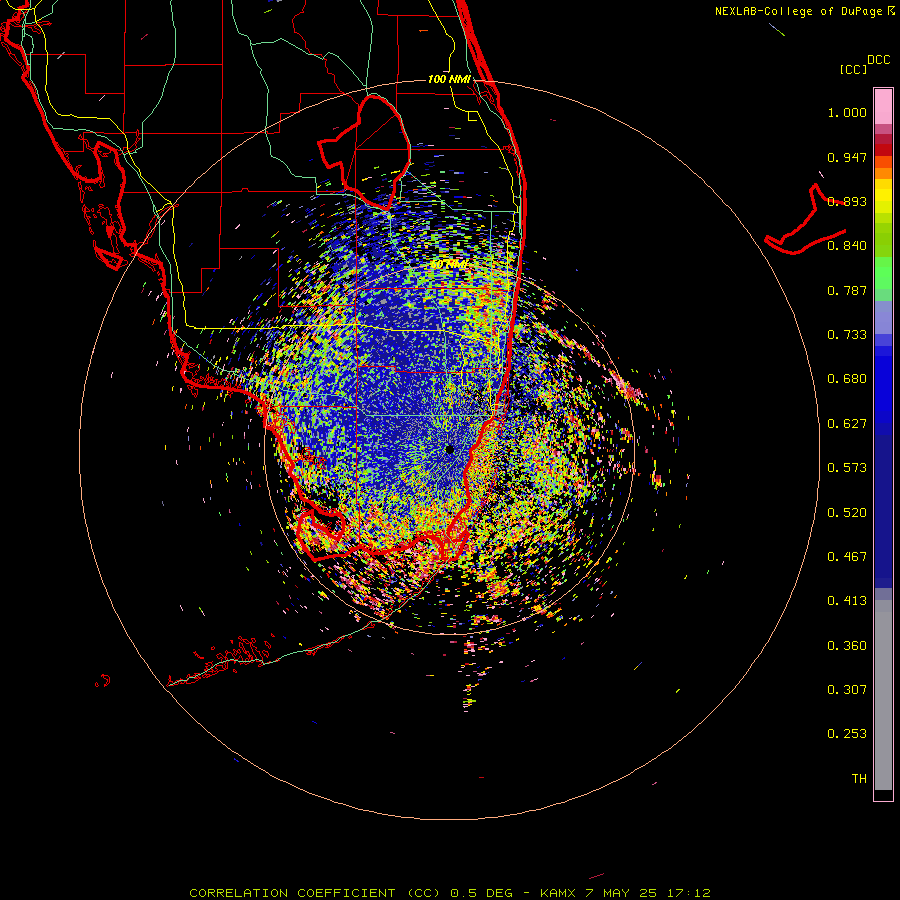
Task: Click the Correlation Coefficient KAMX caption text
Action: [450, 893]
